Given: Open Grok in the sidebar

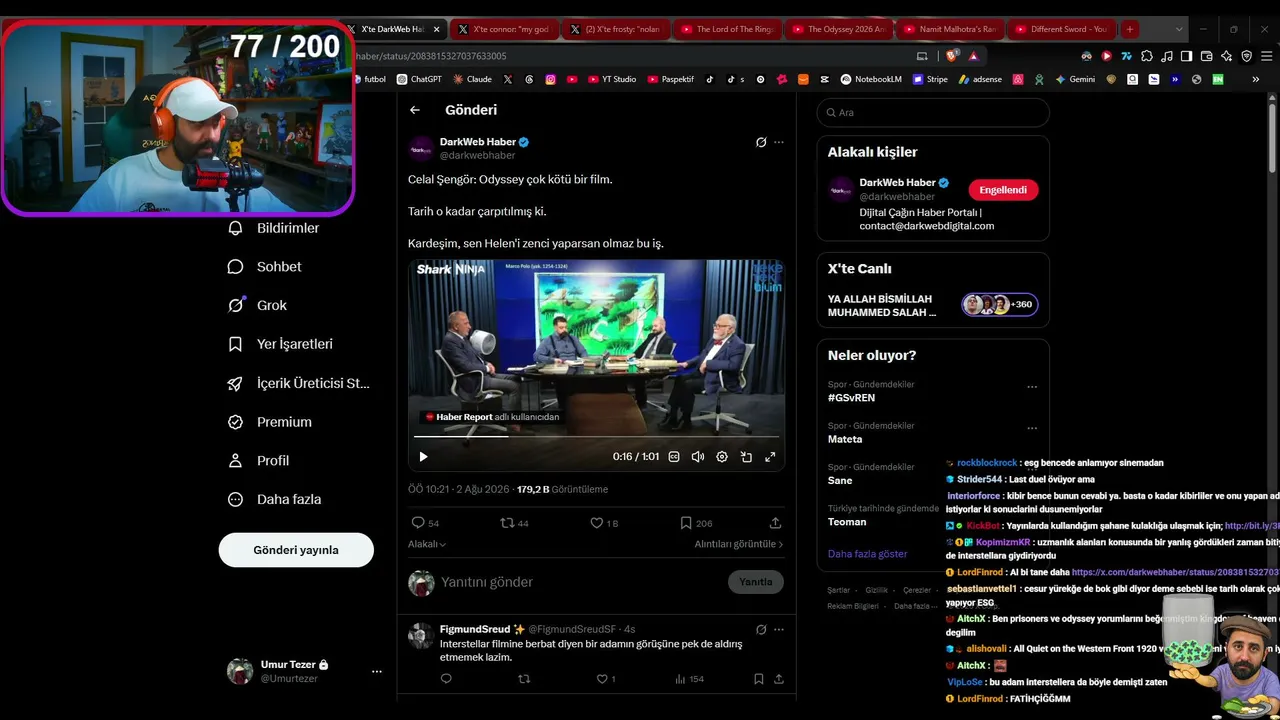Looking at the screenshot, I should click(258, 305).
